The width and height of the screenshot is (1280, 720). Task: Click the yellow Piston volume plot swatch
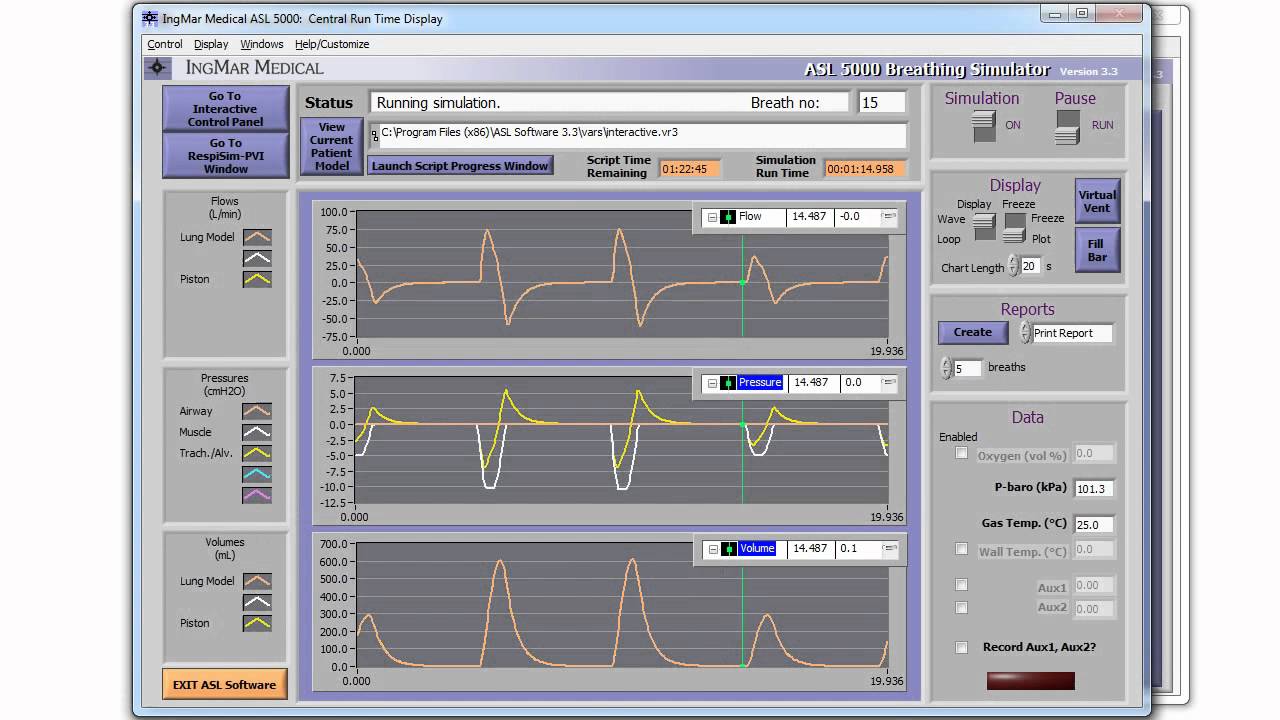coord(257,624)
